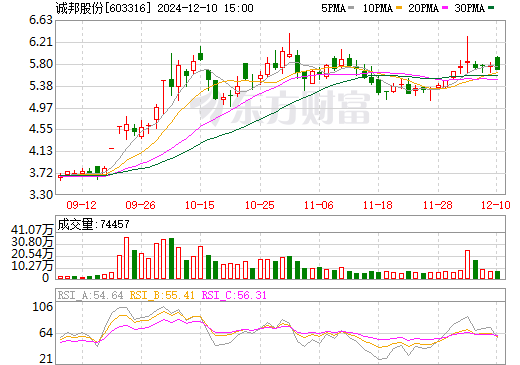The height and width of the screenshot is (365, 520).
Task: Click the 6.63 price axis label
Action: [41, 20]
